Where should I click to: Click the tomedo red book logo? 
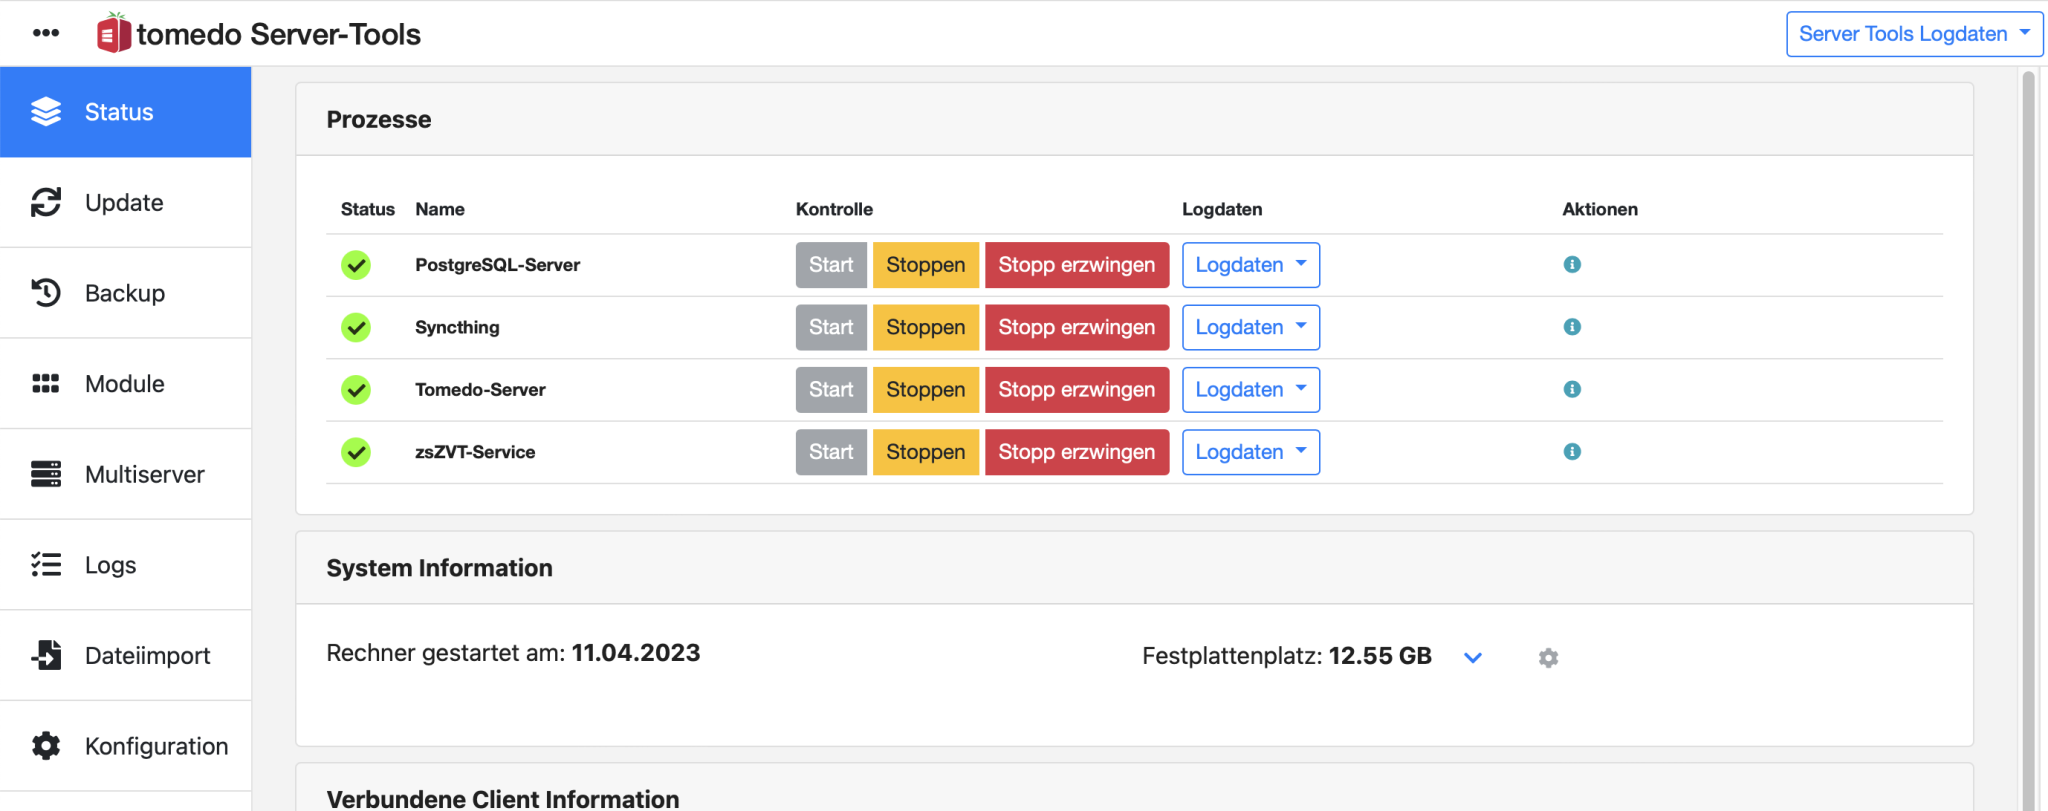point(113,33)
